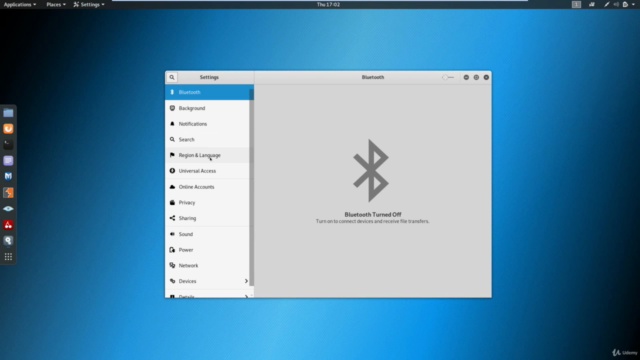The width and height of the screenshot is (640, 360).
Task: Launch the blue eye icon in dock
Action: click(x=8, y=209)
